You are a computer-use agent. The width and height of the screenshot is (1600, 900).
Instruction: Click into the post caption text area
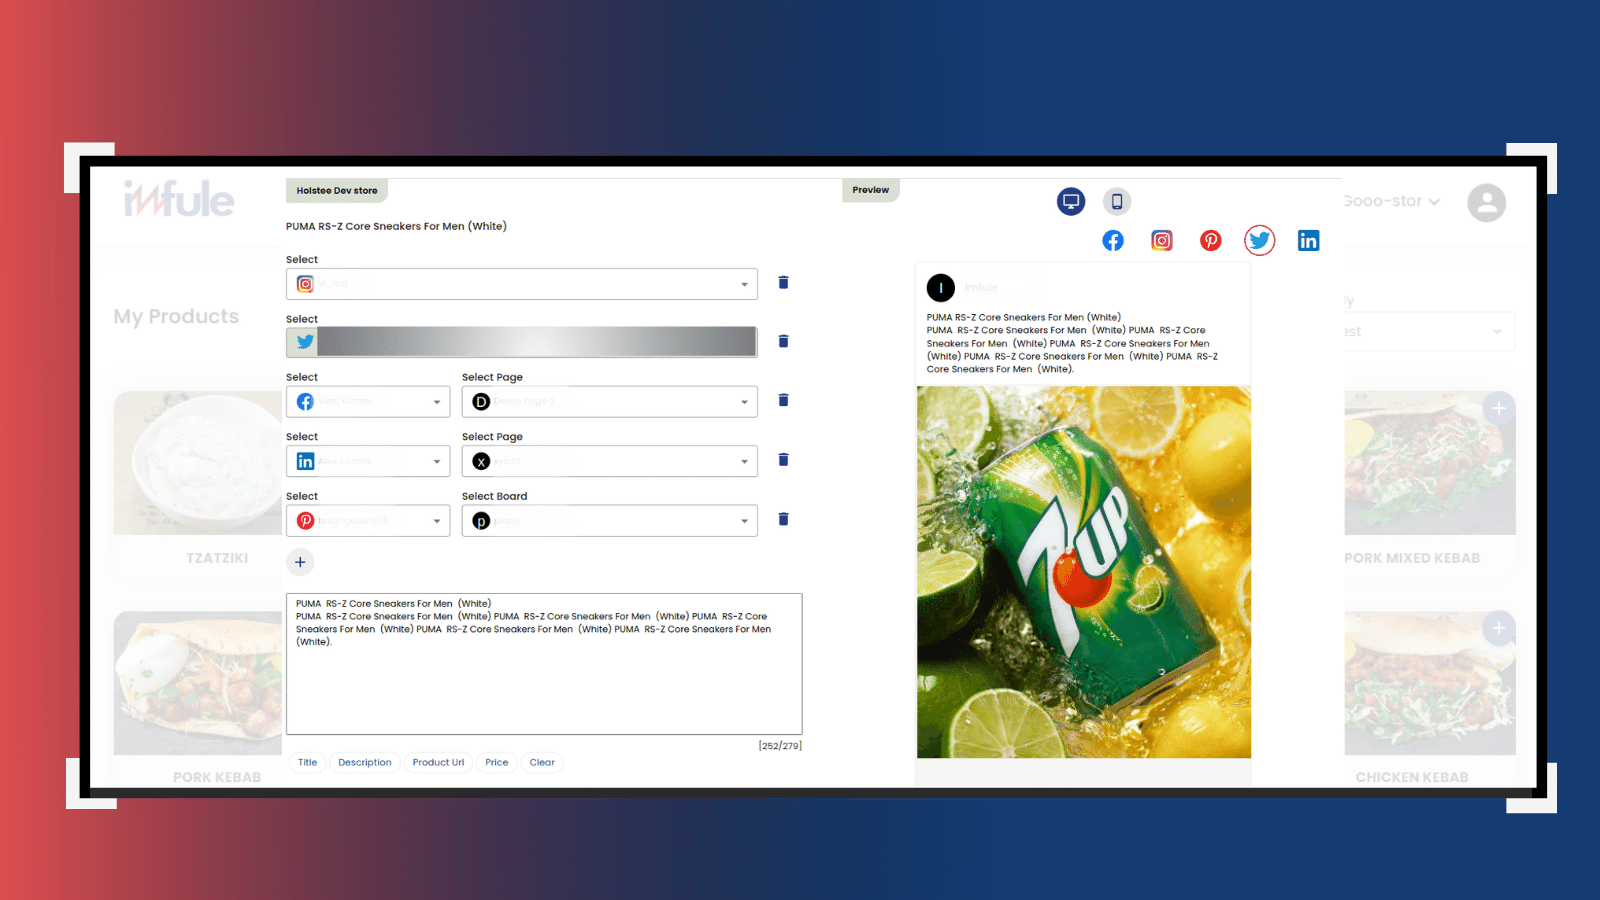pyautogui.click(x=544, y=664)
